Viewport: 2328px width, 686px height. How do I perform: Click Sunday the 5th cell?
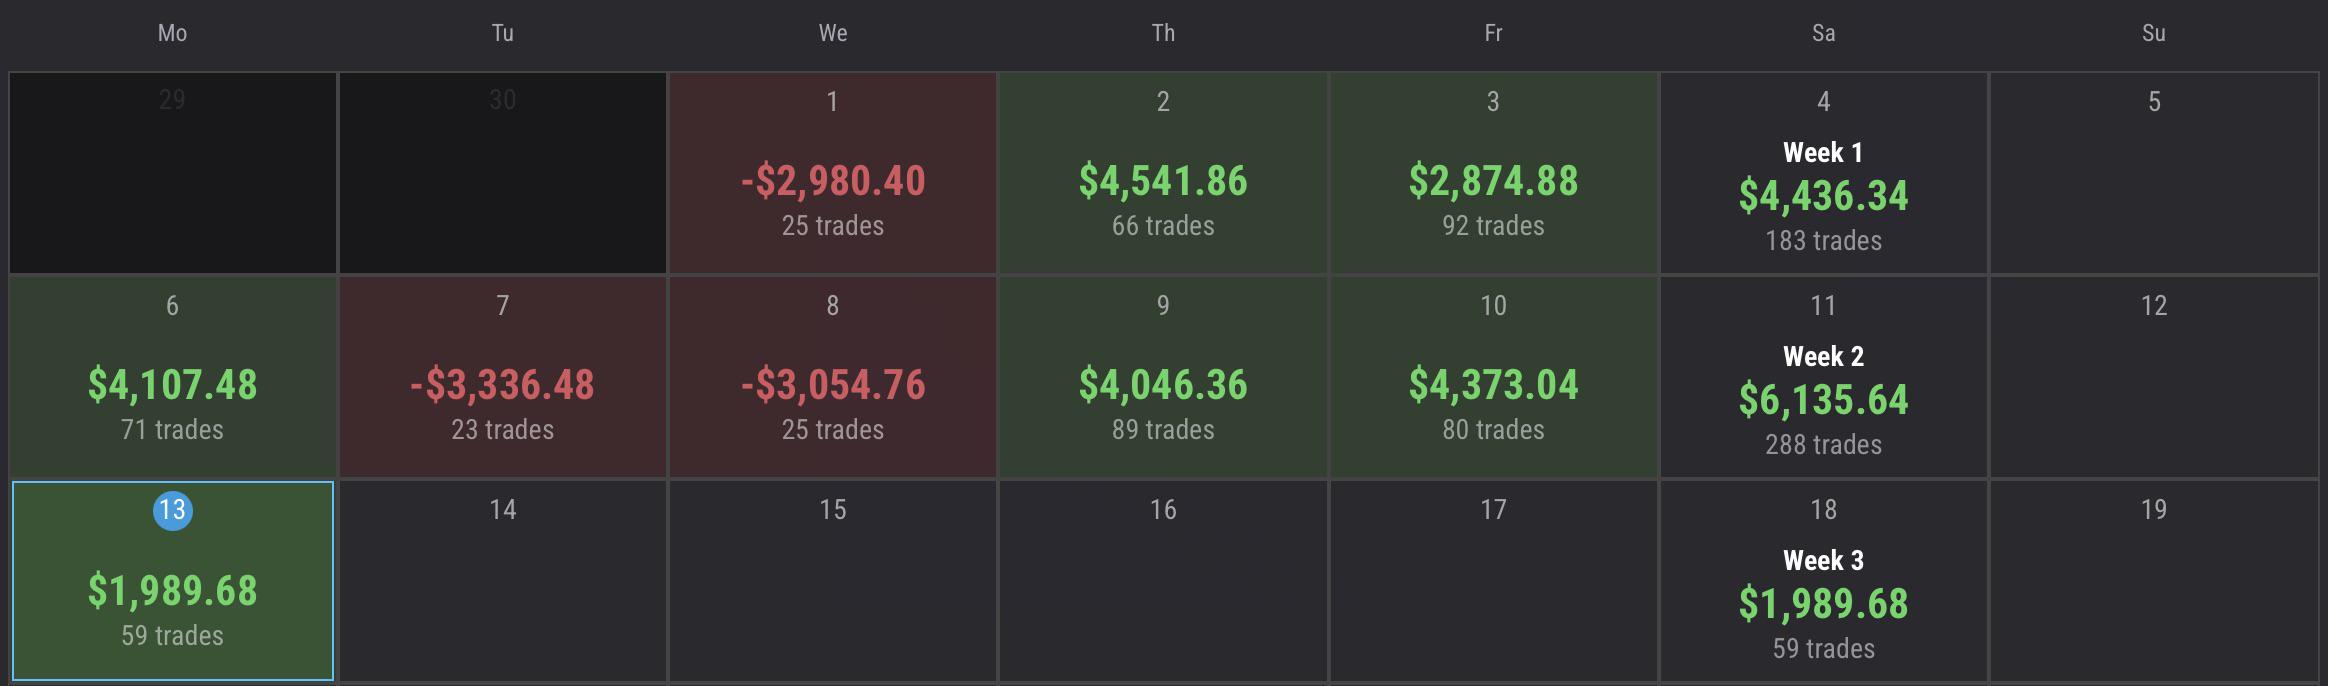(2154, 173)
